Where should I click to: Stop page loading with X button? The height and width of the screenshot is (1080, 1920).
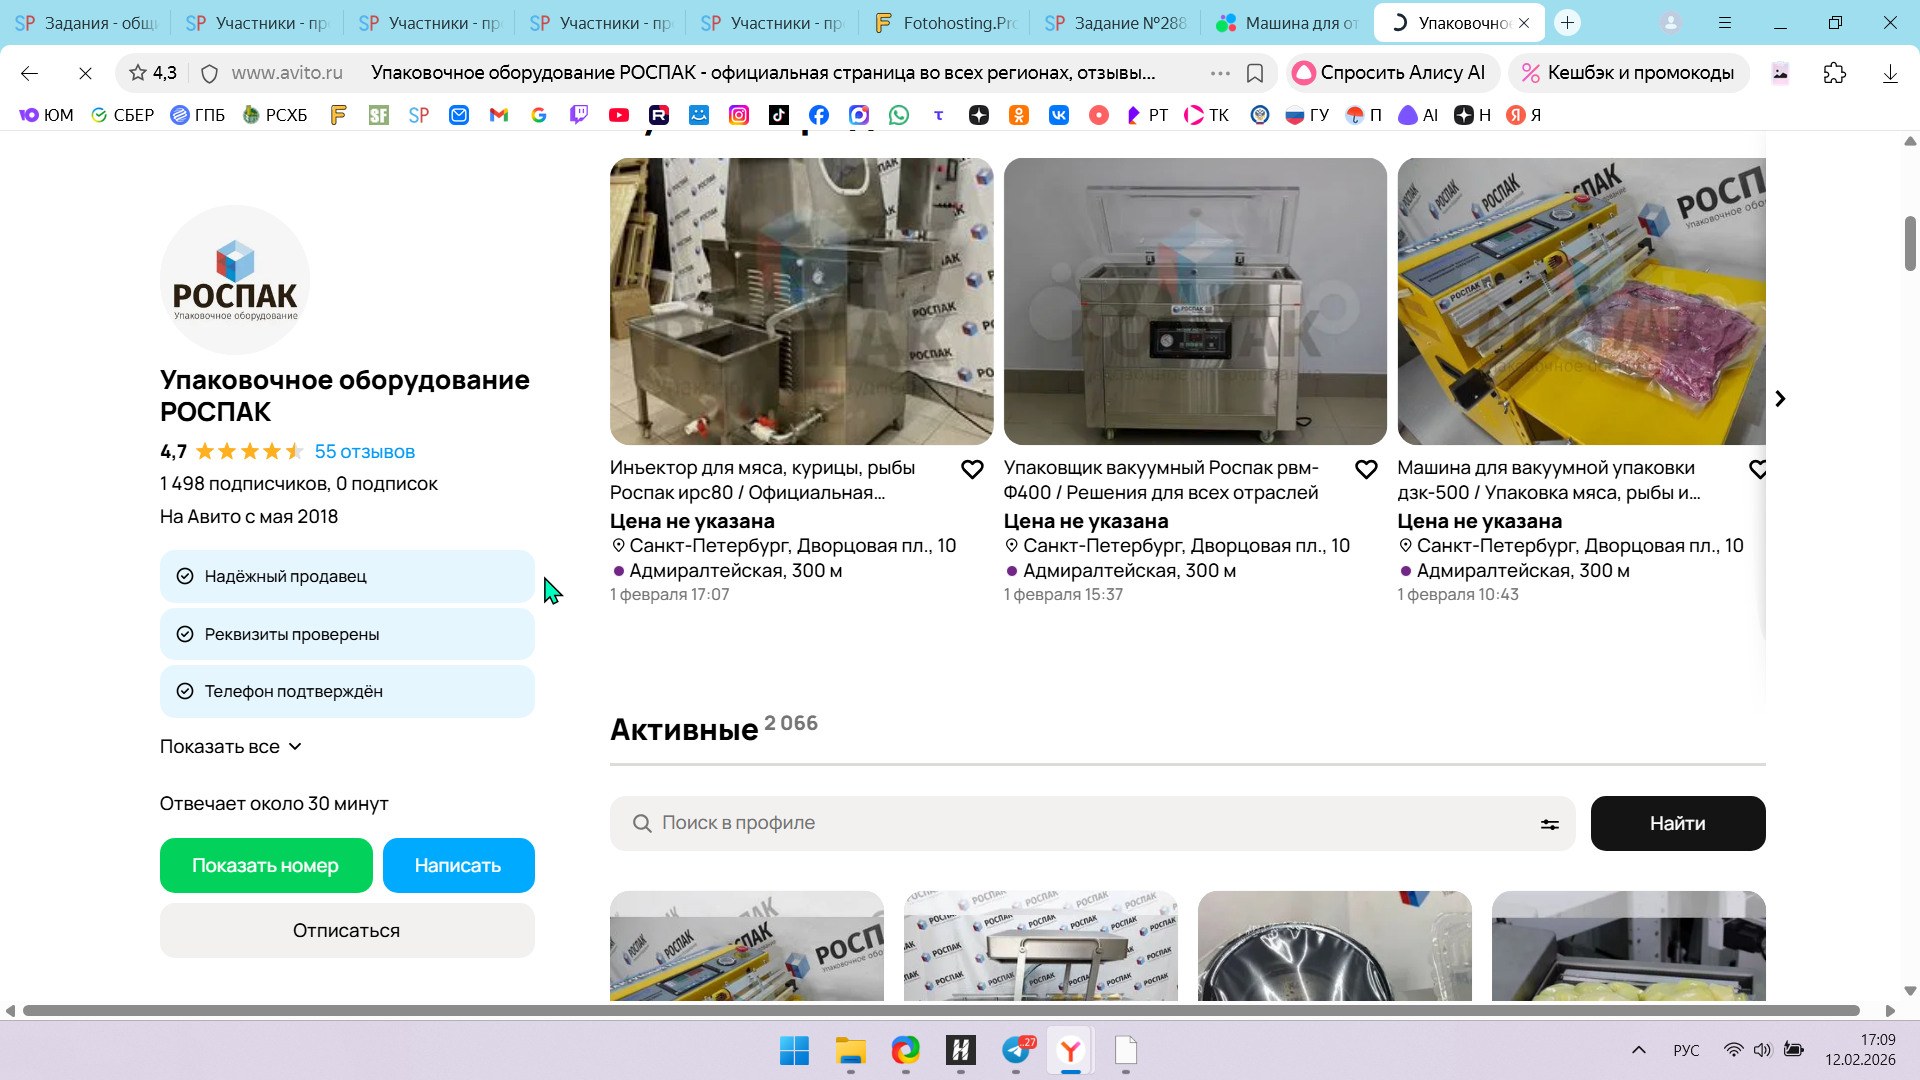(x=85, y=73)
